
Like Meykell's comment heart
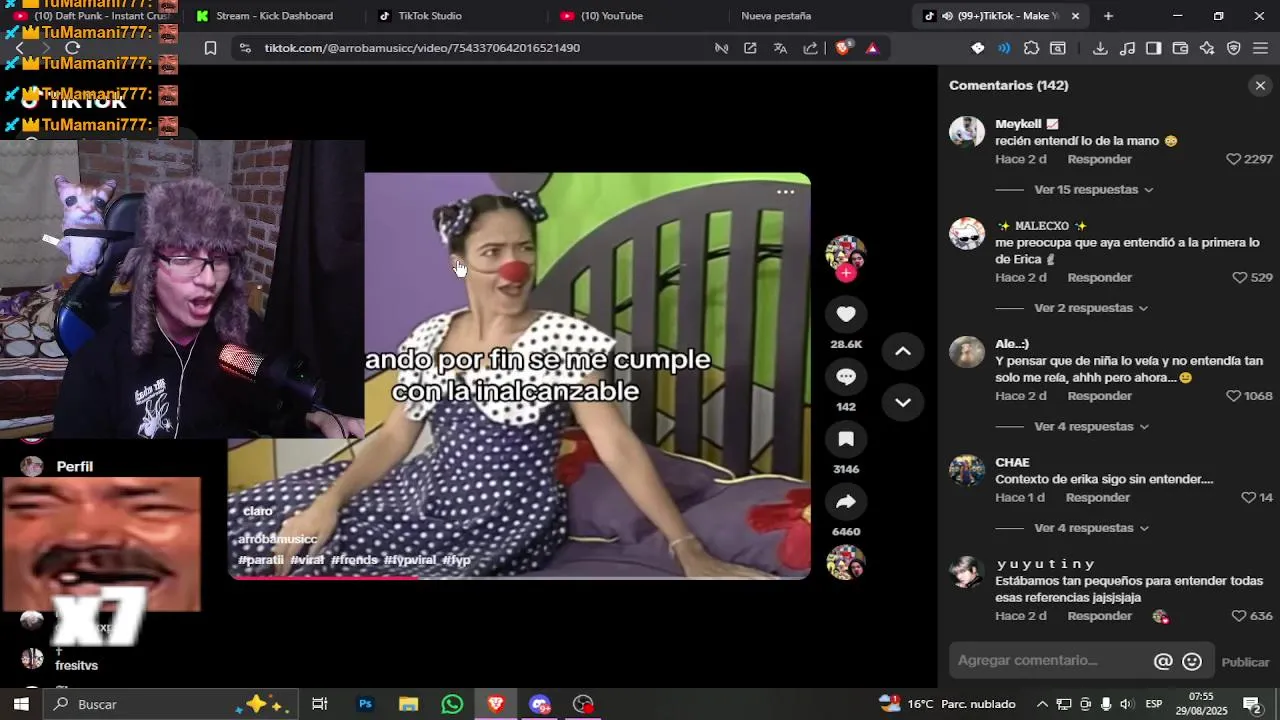tap(1233, 159)
